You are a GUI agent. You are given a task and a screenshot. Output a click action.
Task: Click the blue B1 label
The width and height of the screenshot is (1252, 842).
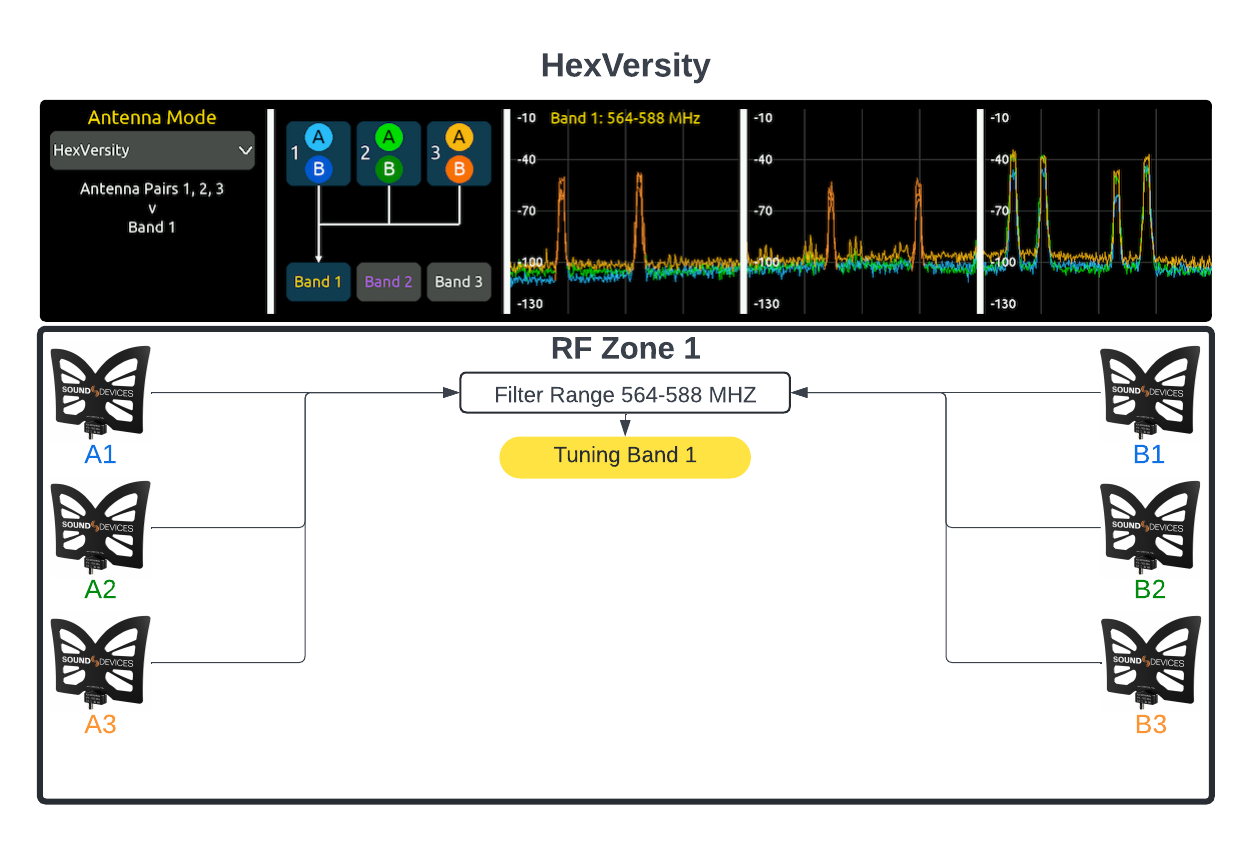pos(1150,454)
